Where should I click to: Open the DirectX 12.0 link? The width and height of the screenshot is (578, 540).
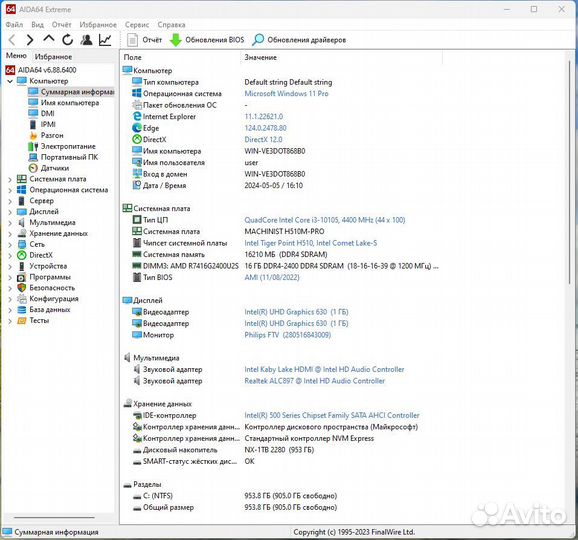coord(263,139)
